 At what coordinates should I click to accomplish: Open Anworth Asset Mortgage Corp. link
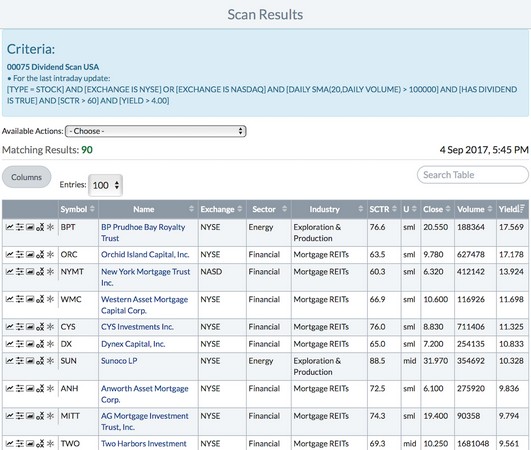tap(145, 394)
